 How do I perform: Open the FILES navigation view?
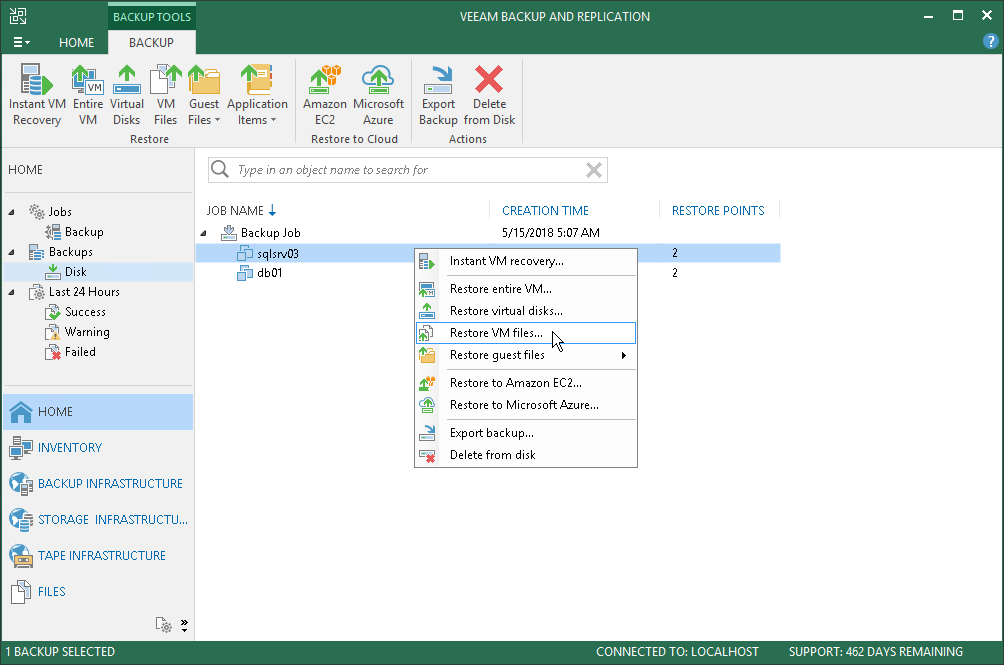[x=98, y=592]
